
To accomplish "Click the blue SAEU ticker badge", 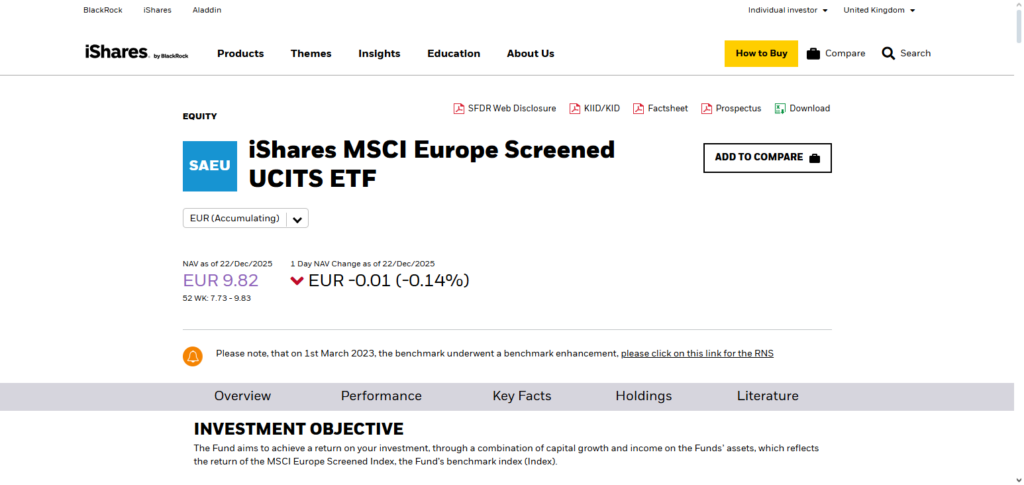I will pos(210,166).
